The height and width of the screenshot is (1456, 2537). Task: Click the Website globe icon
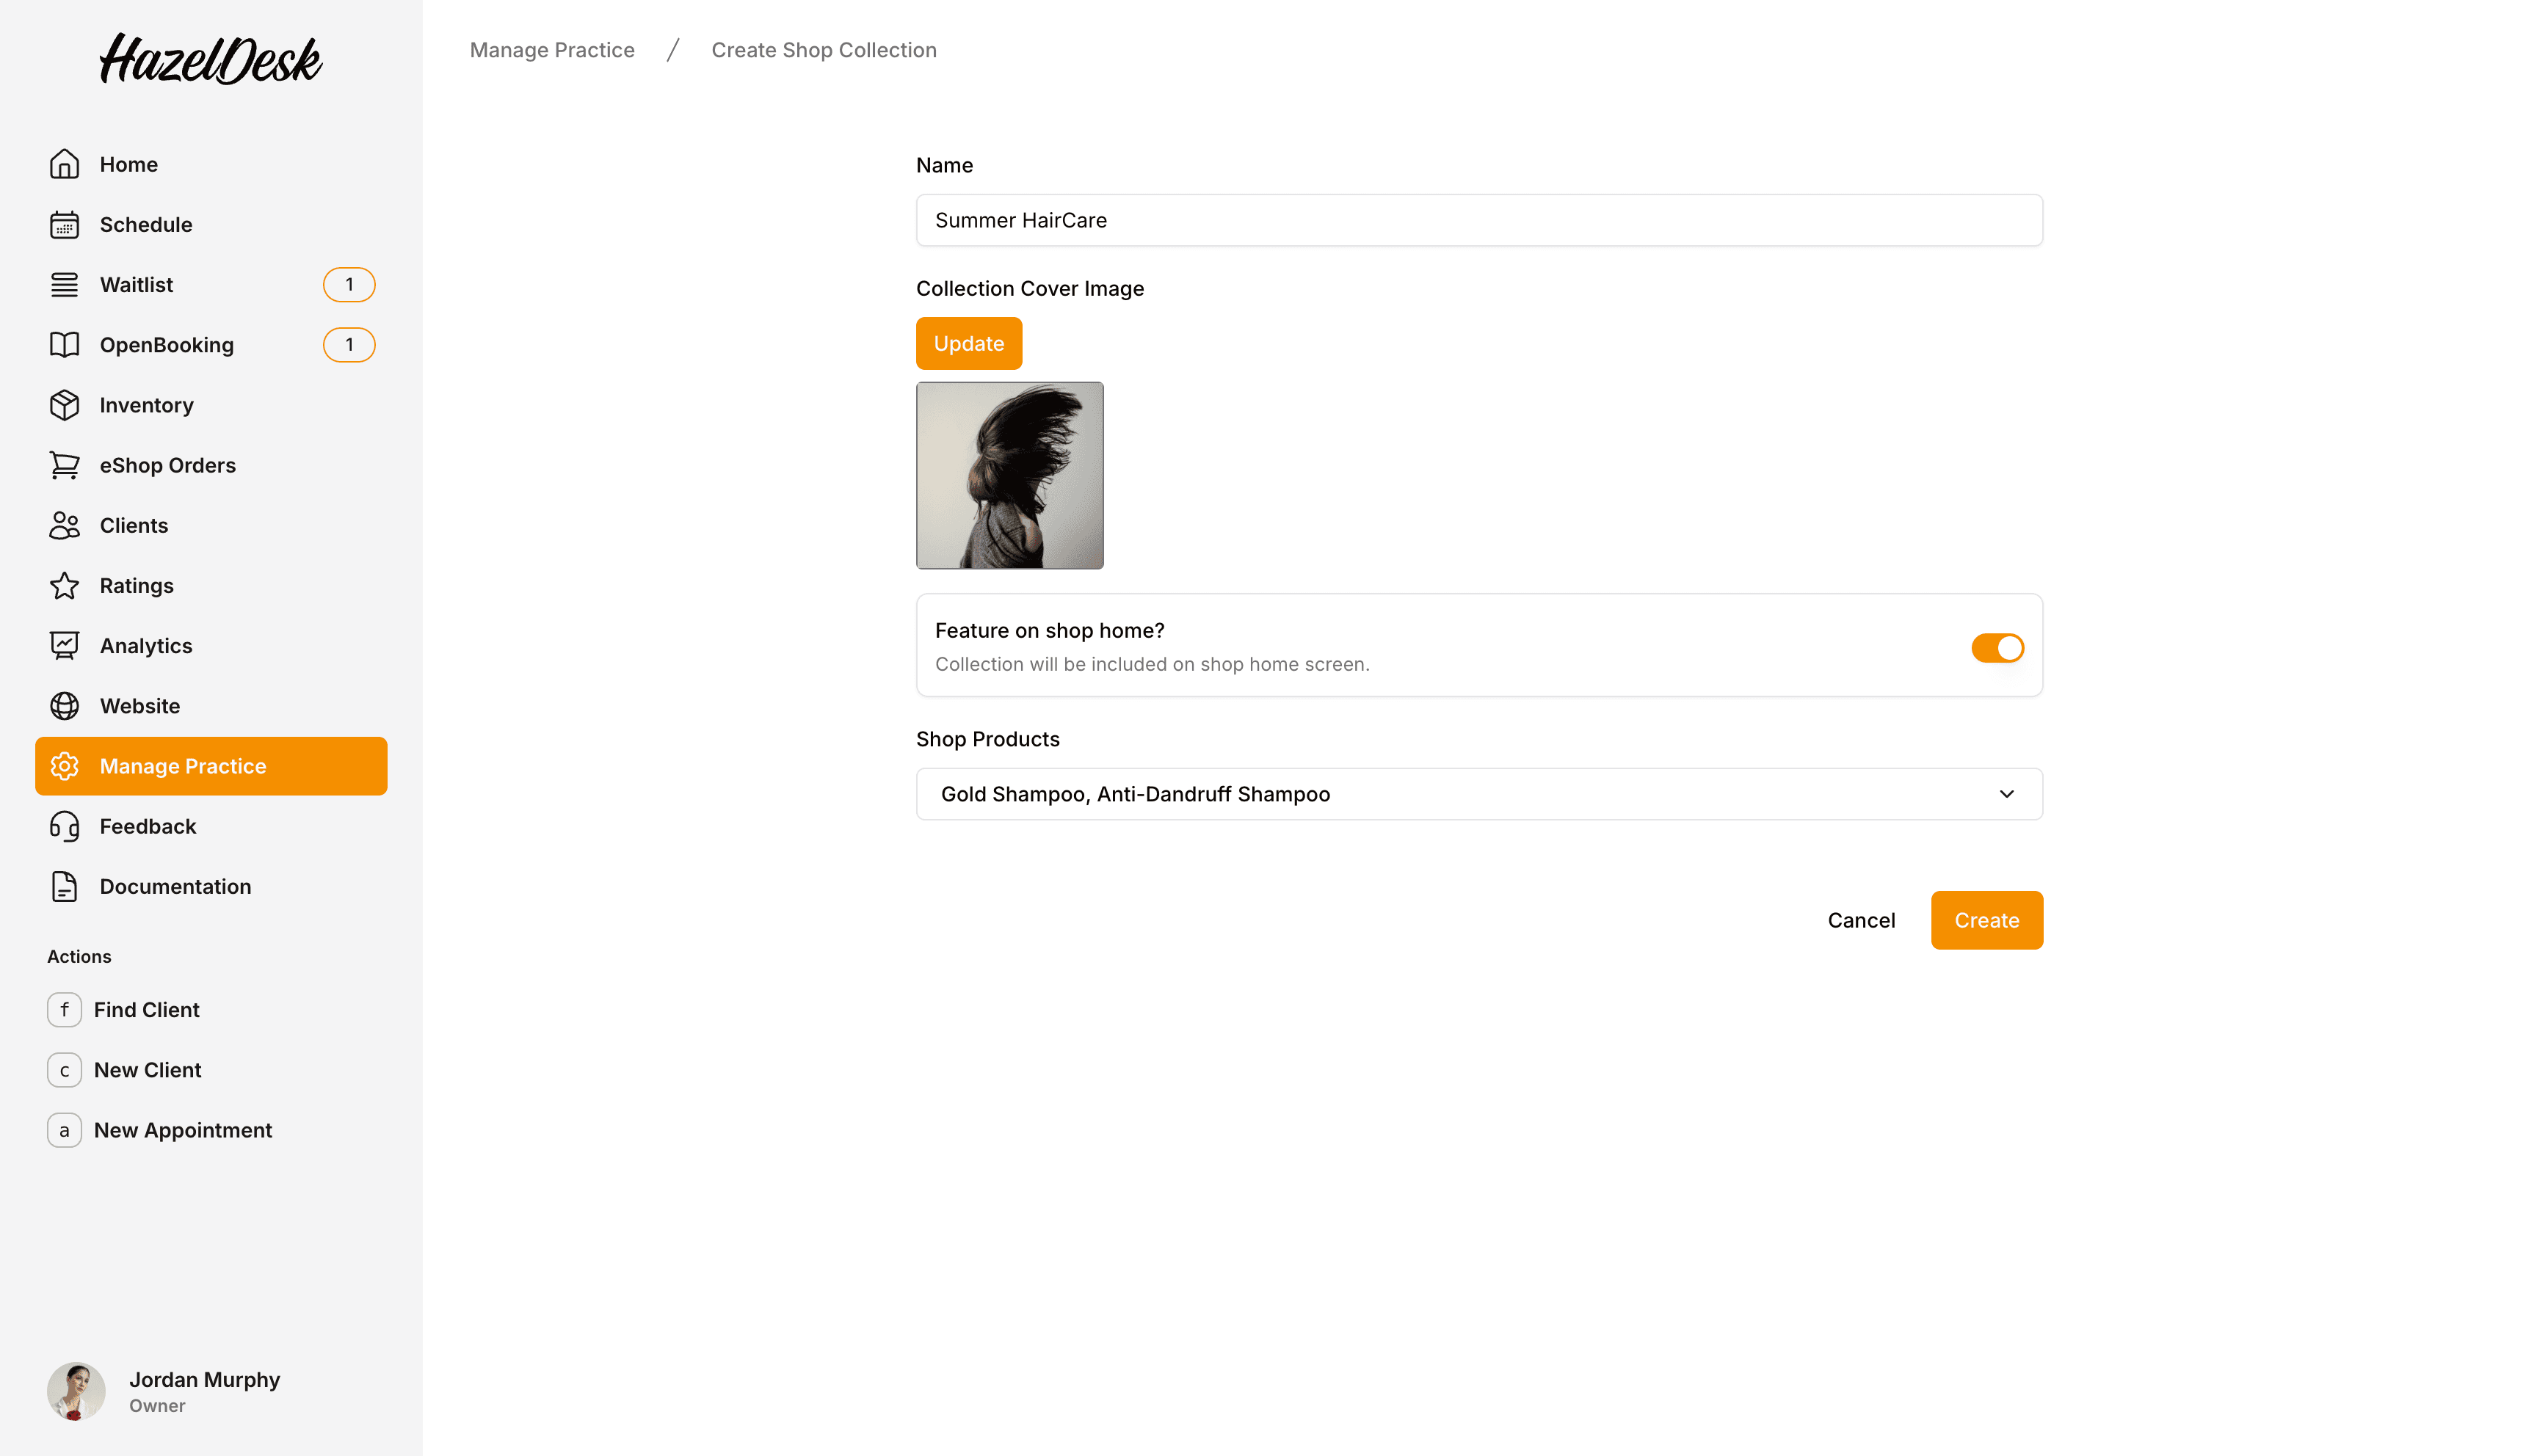pyautogui.click(x=64, y=706)
